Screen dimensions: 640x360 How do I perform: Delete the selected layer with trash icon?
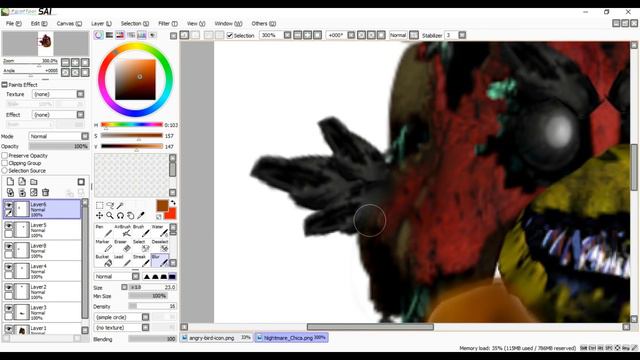pyautogui.click(x=46, y=192)
